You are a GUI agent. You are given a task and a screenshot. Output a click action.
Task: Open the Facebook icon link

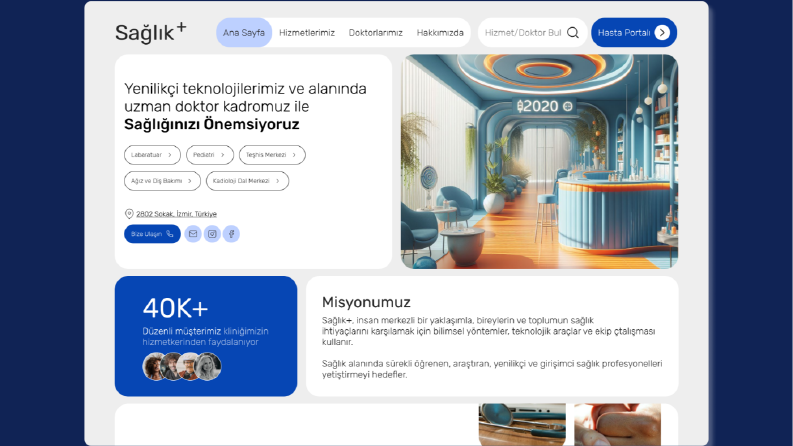point(231,234)
